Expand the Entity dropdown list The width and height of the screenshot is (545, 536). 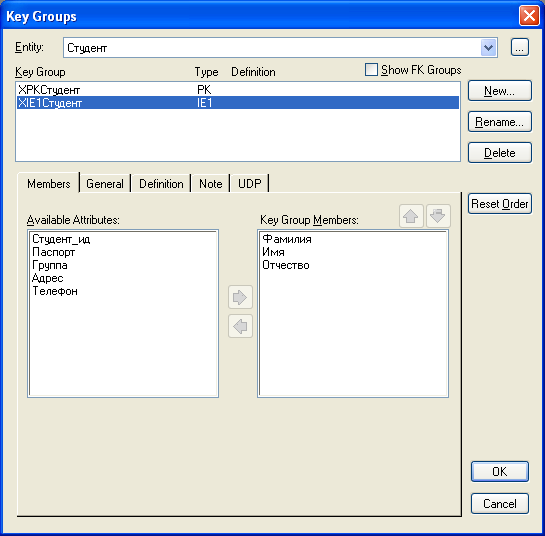pyautogui.click(x=488, y=48)
